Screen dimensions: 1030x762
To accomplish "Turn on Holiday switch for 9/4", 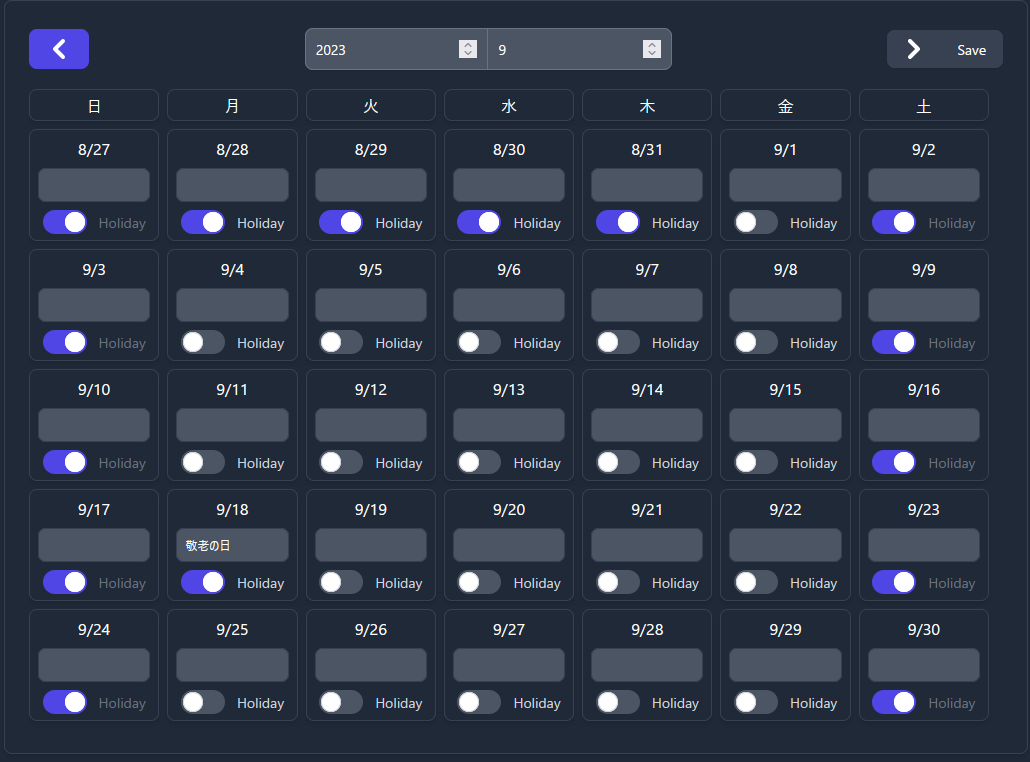I will tap(203, 342).
